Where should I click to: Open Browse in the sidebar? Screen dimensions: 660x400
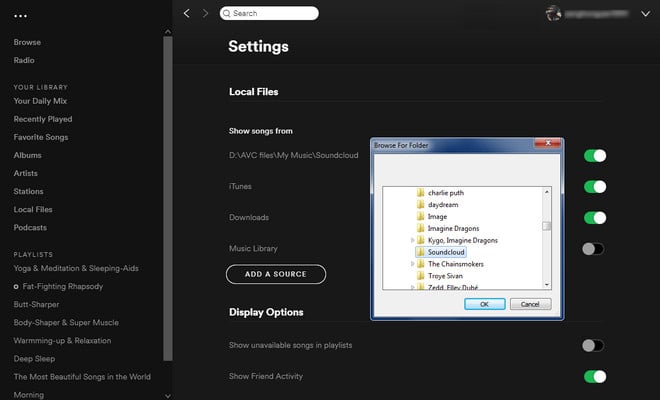pos(27,42)
